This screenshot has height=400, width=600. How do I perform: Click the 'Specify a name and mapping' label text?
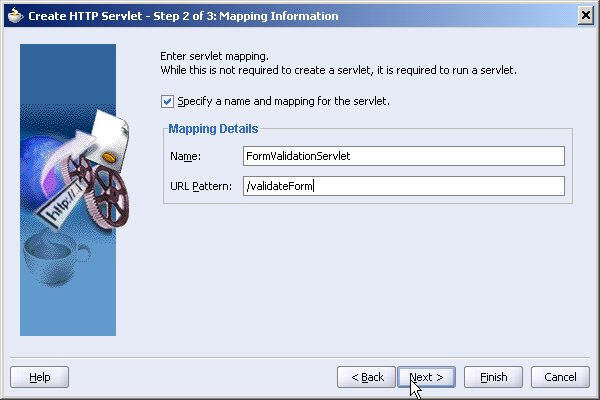pyautogui.click(x=283, y=101)
